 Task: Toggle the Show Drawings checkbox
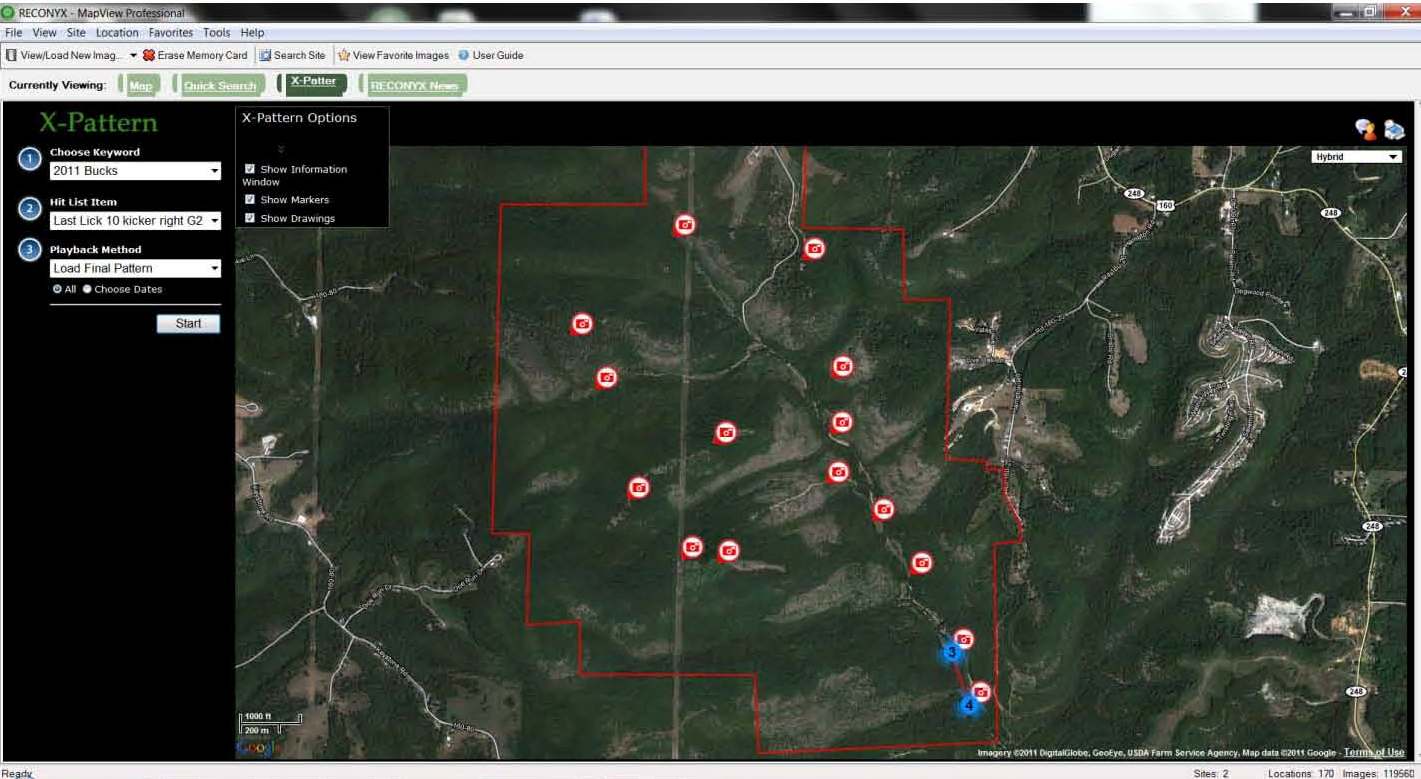click(250, 218)
